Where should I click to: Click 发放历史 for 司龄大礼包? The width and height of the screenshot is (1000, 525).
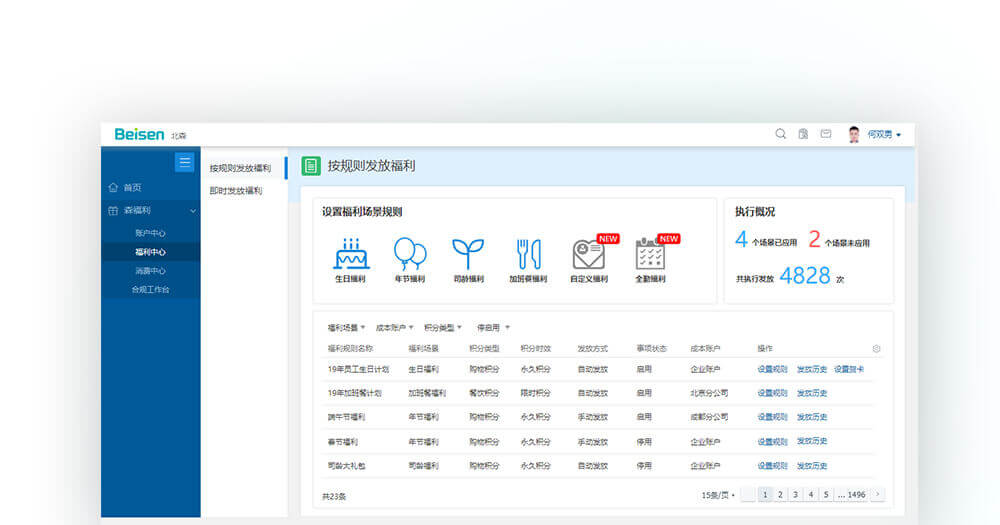point(812,466)
